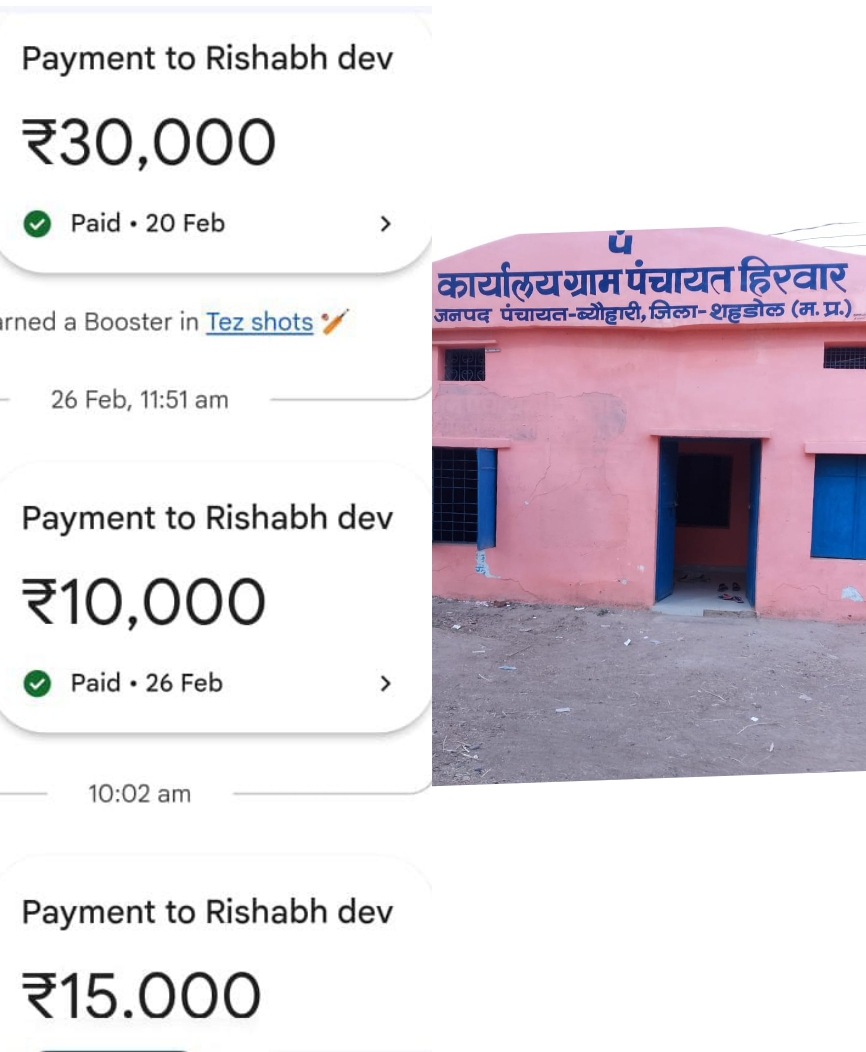Open the Tez shots link
Screen dimensions: 866x1052
coord(259,322)
